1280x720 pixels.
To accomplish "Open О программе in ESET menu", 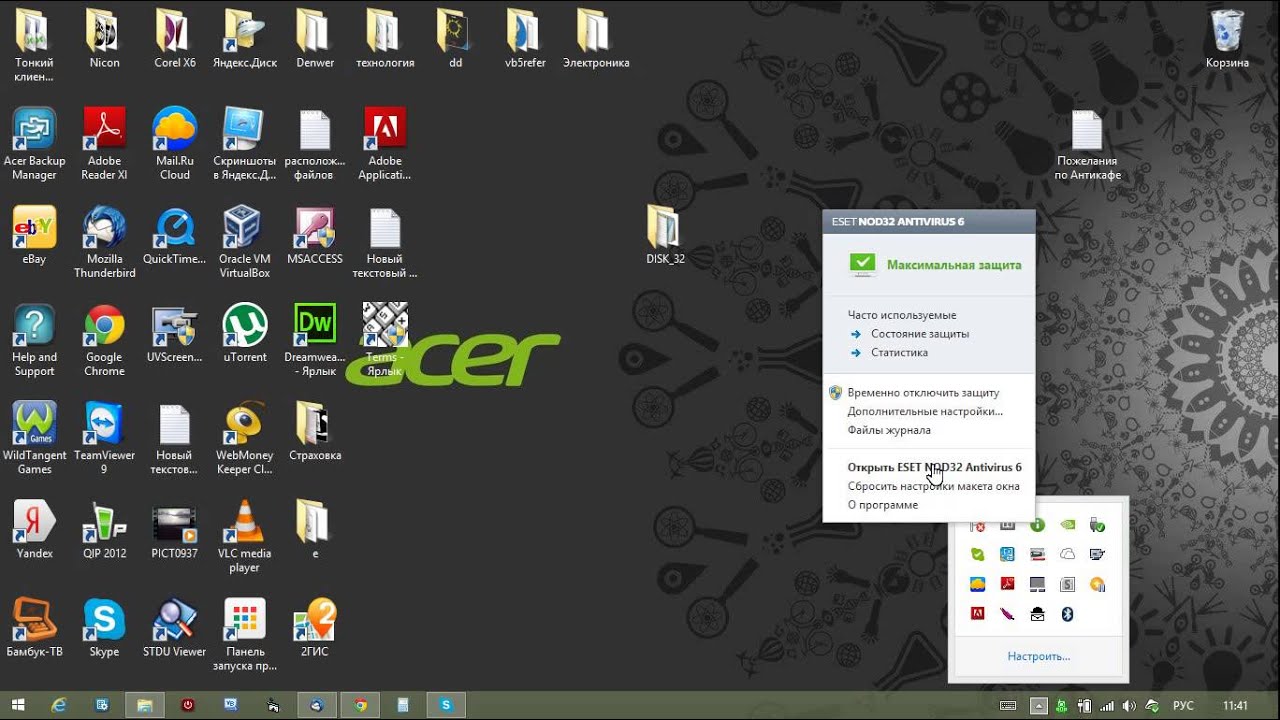I will pyautogui.click(x=882, y=505).
